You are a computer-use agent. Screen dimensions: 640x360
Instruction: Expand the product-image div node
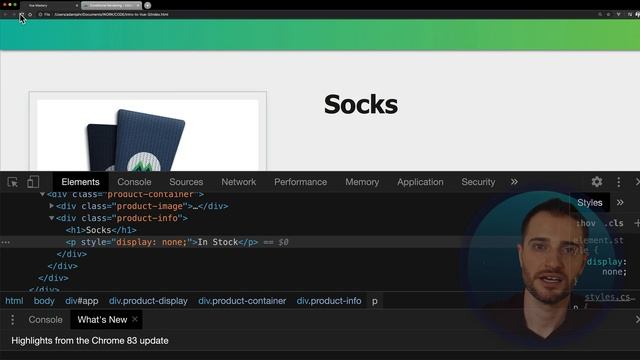51,206
